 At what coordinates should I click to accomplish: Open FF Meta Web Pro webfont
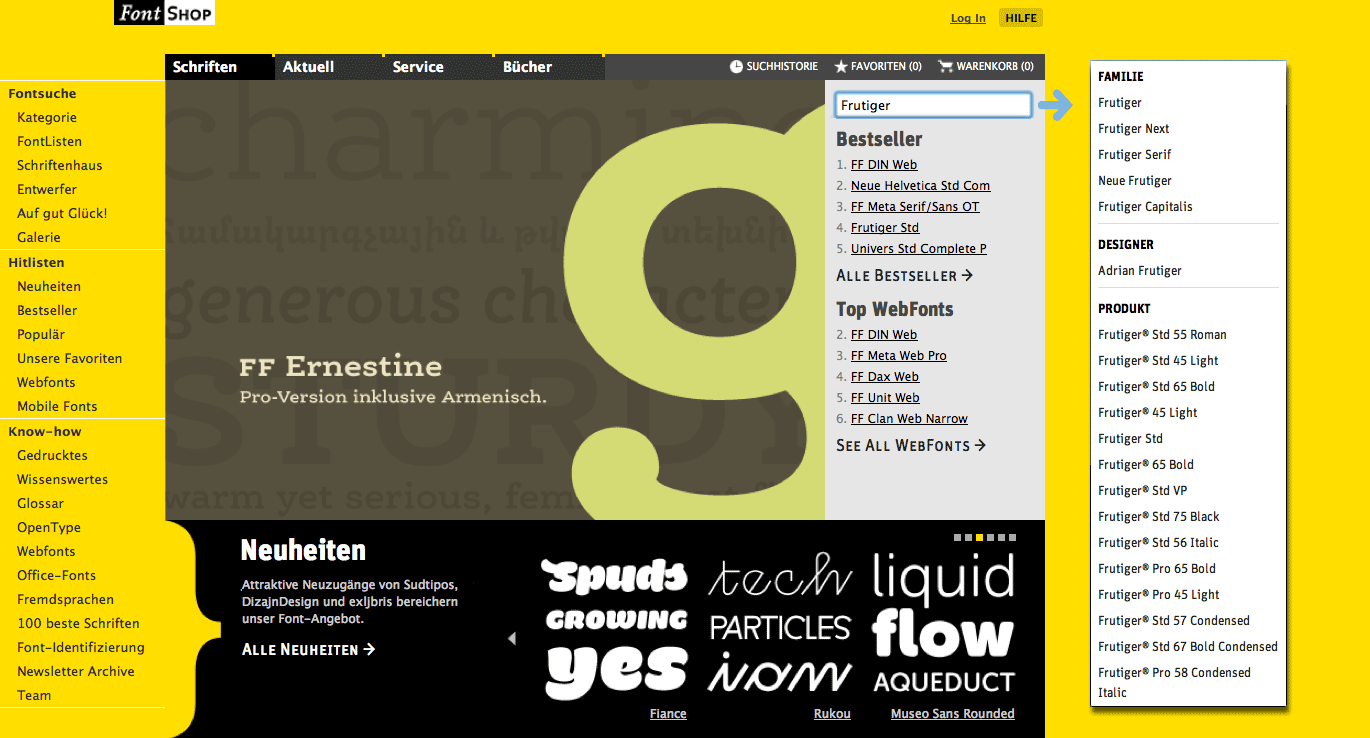point(899,356)
